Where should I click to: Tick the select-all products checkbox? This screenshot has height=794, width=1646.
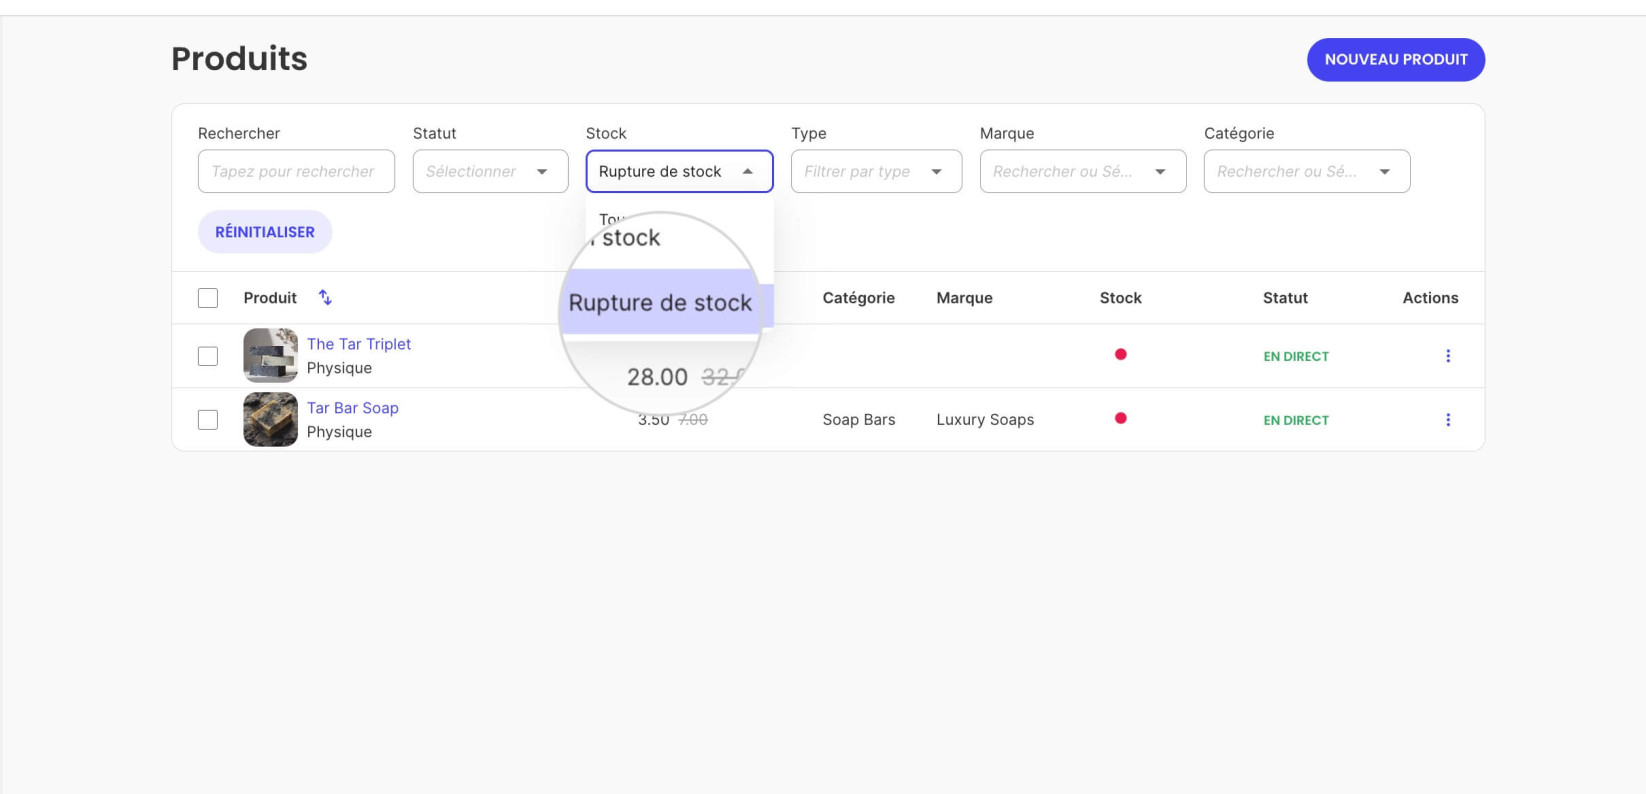[x=208, y=298]
